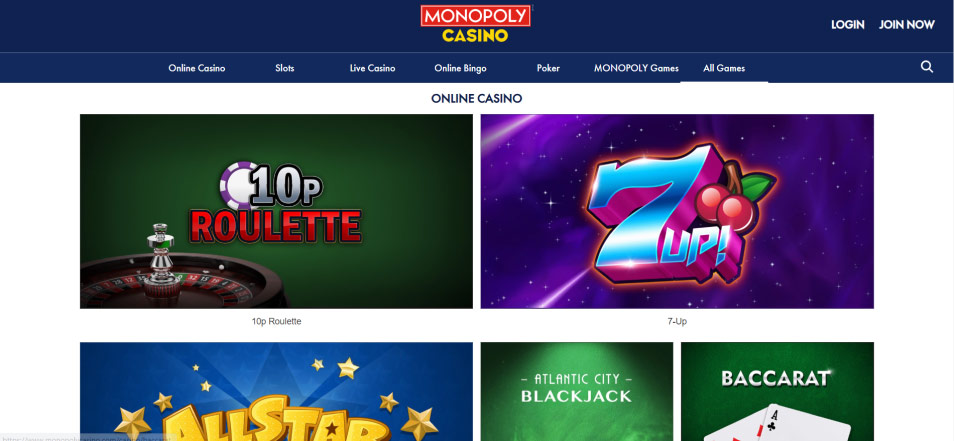954x441 pixels.
Task: Click the Monopoly Casino logo
Action: [476, 24]
